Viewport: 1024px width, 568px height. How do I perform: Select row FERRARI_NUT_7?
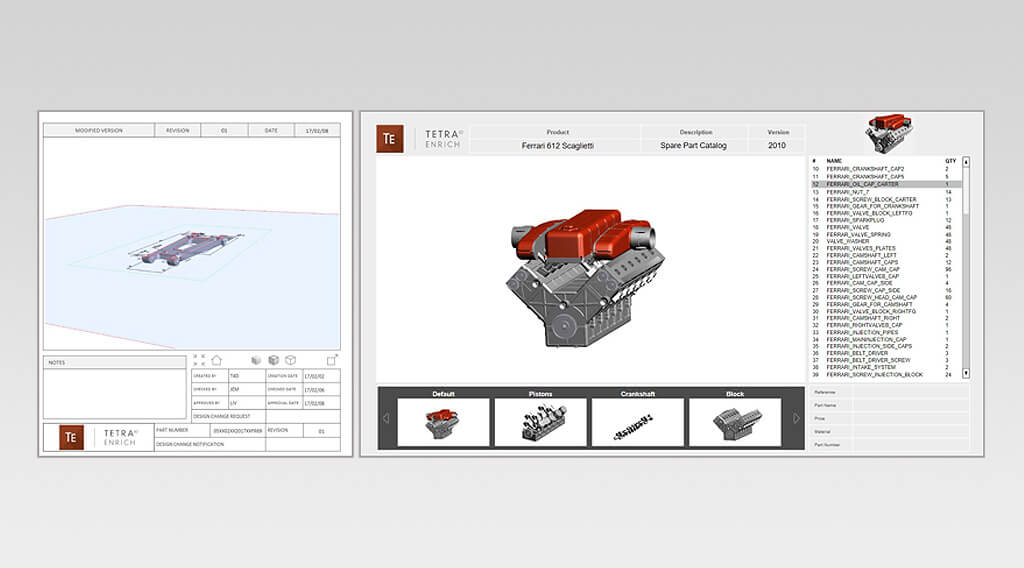pos(886,193)
